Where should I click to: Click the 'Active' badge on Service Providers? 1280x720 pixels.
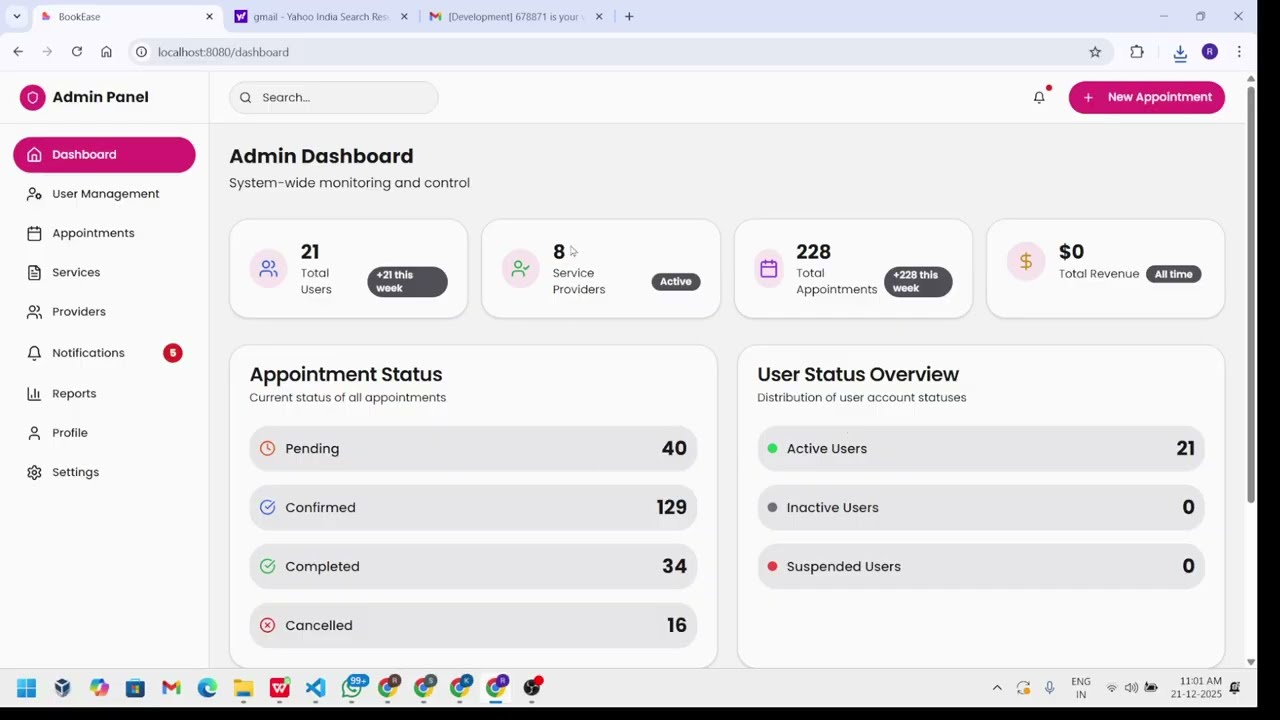point(675,282)
